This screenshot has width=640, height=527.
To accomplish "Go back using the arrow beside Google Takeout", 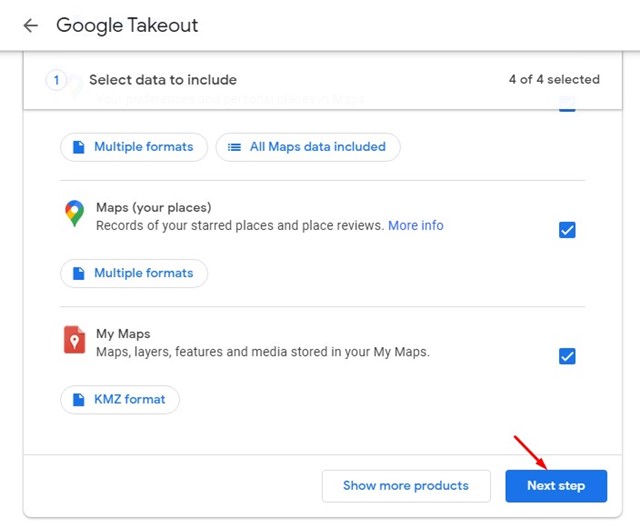I will [x=31, y=25].
